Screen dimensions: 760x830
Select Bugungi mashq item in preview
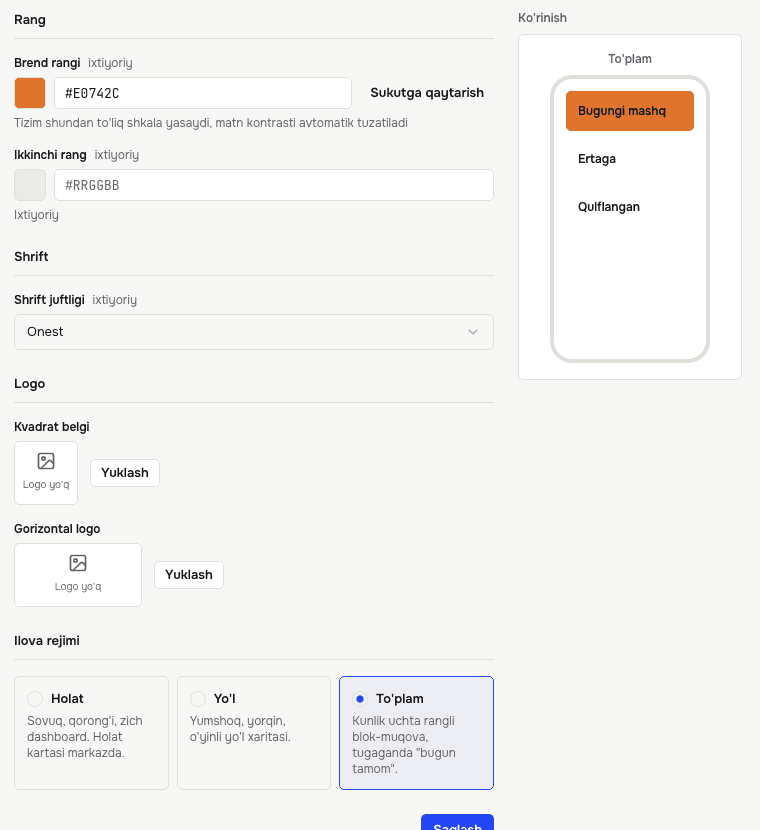click(630, 111)
